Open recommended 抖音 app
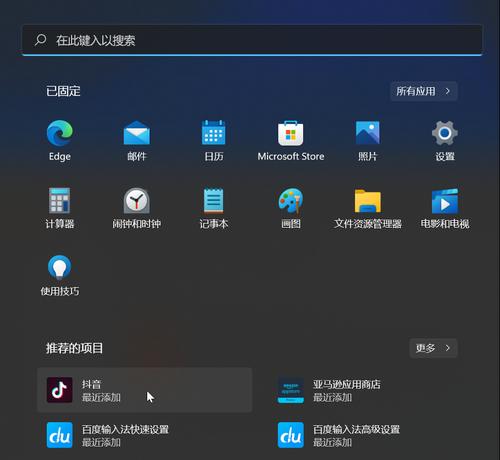The image size is (500, 460). coord(144,390)
